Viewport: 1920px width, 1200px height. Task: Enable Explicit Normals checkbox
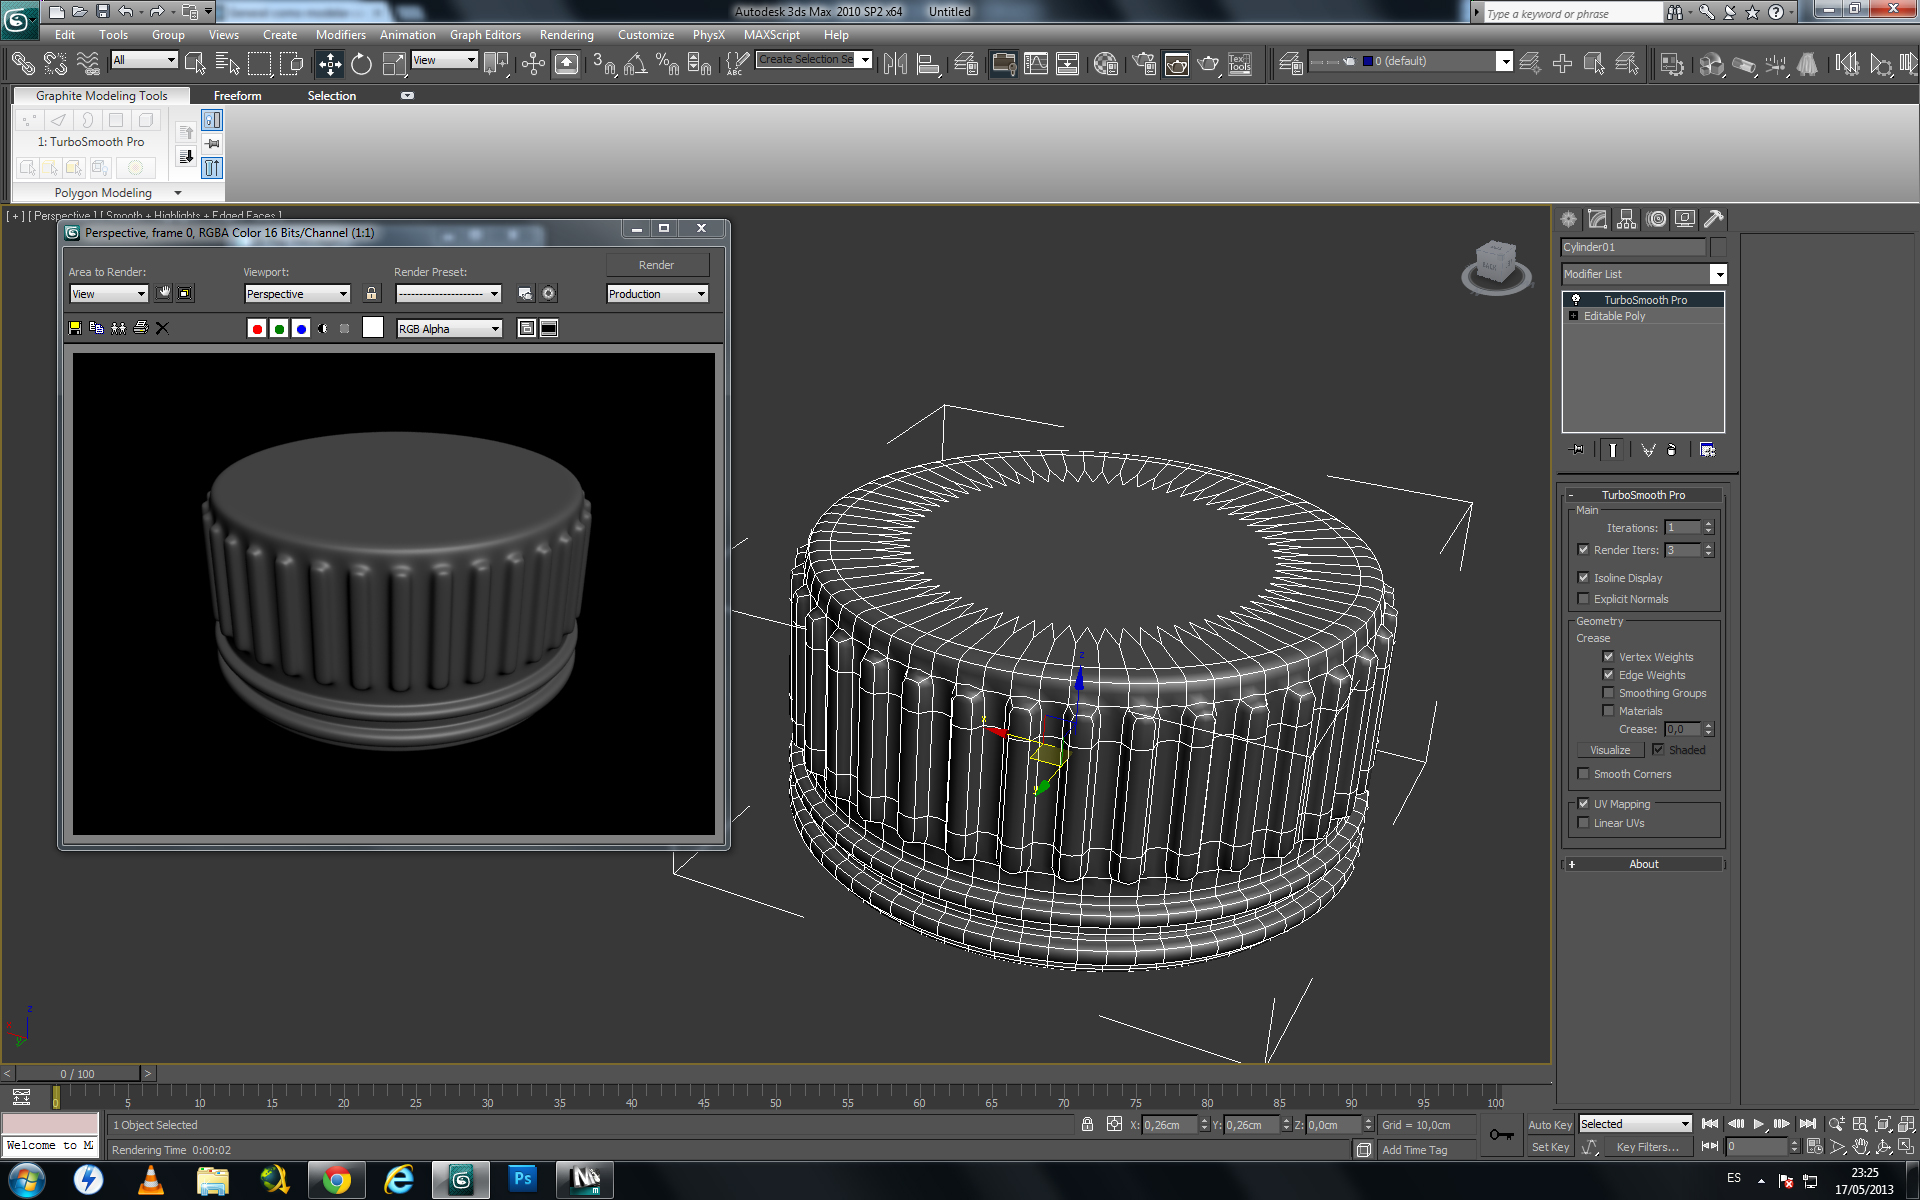pyautogui.click(x=1583, y=599)
